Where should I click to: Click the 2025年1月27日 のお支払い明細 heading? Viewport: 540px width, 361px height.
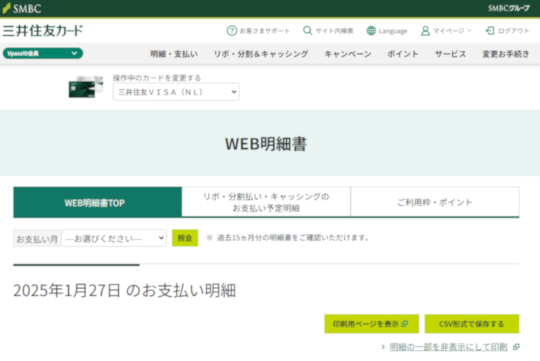[124, 290]
